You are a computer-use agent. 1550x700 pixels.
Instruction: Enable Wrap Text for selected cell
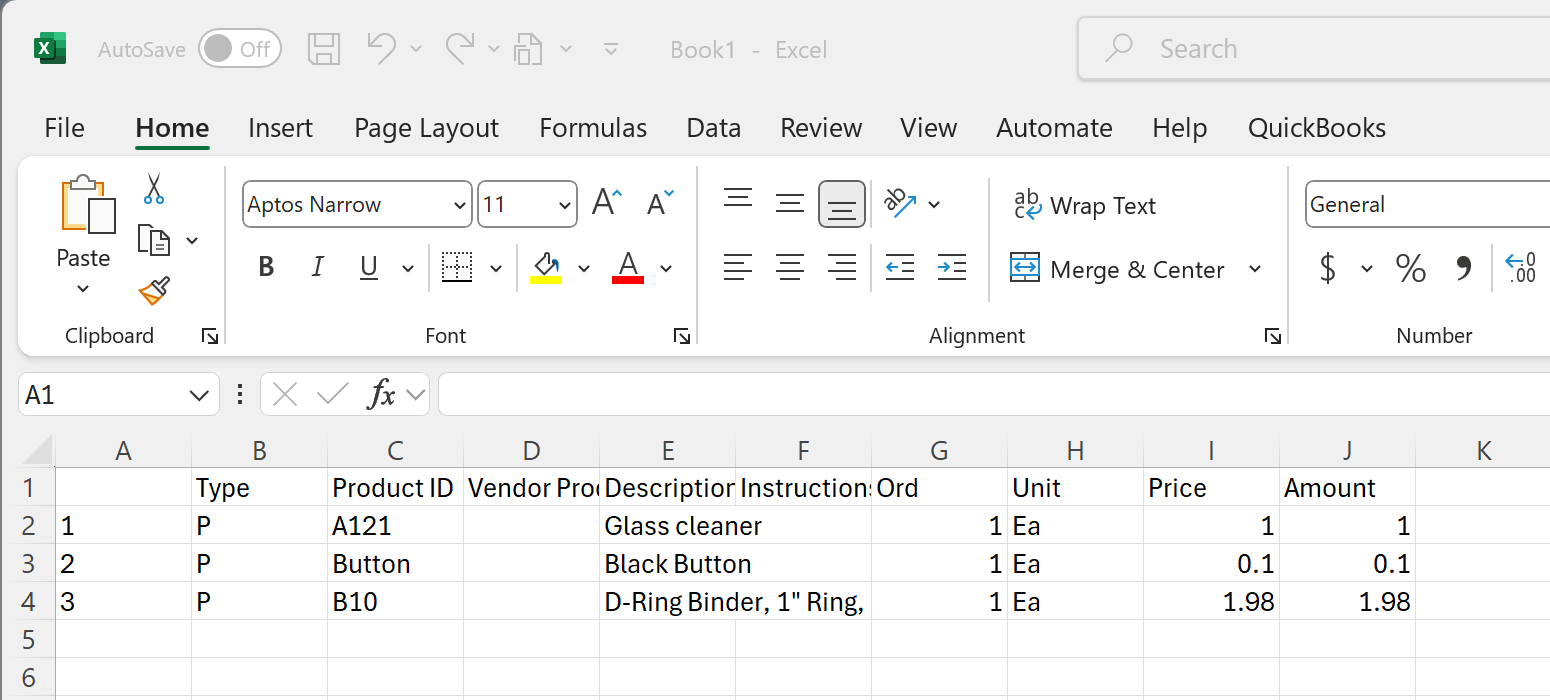[x=1085, y=205]
